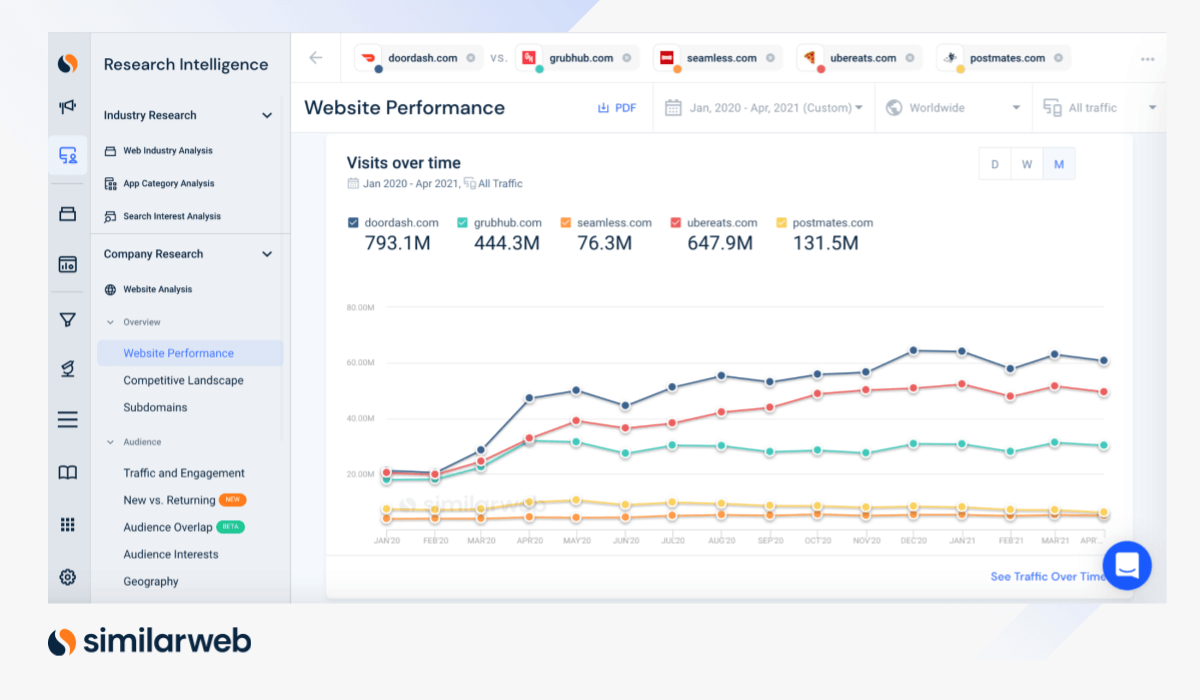Collapse the Overview subsection

tap(111, 322)
